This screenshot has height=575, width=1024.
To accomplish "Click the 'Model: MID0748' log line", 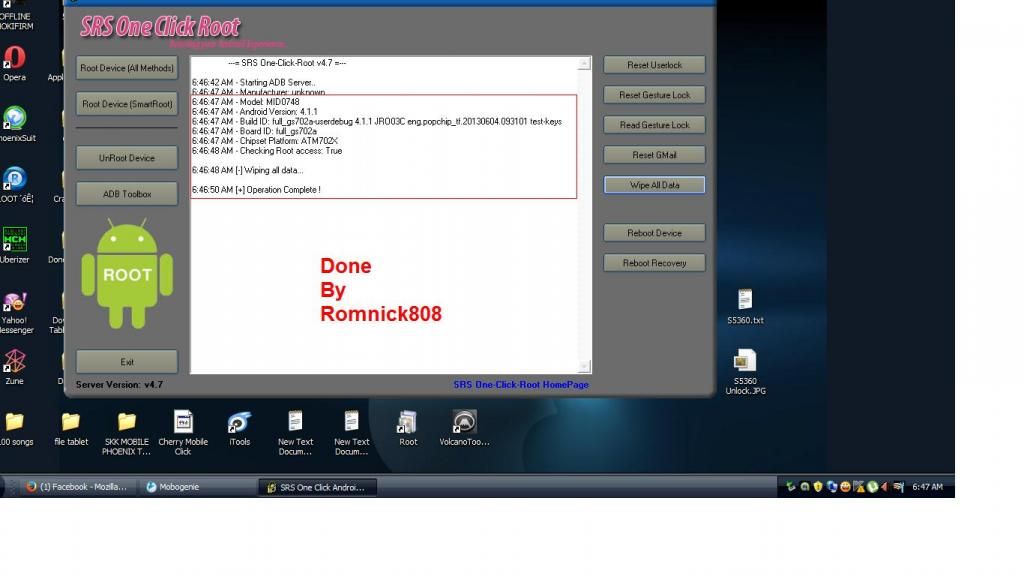I will [246, 102].
